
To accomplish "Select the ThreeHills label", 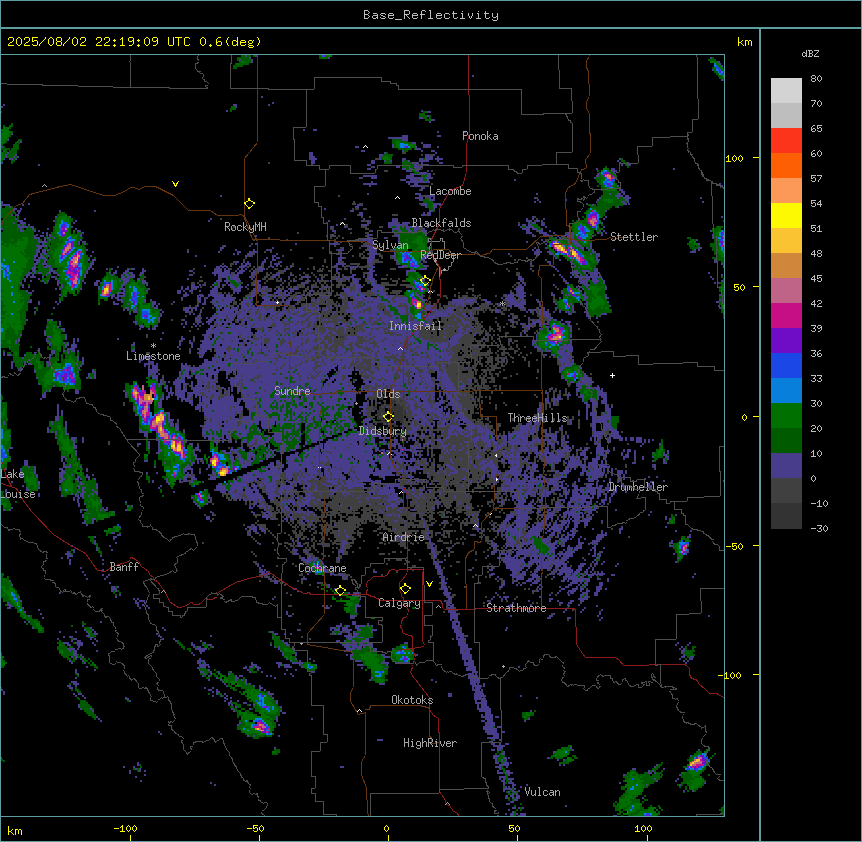I will [537, 418].
